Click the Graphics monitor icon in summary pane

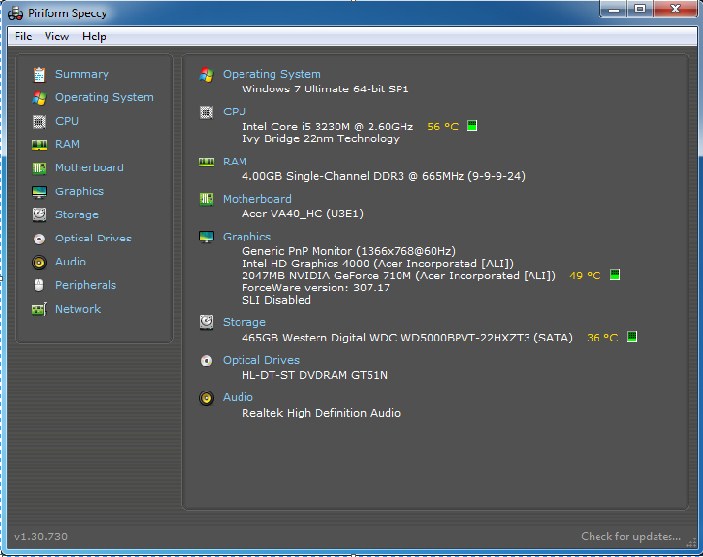pyautogui.click(x=206, y=237)
